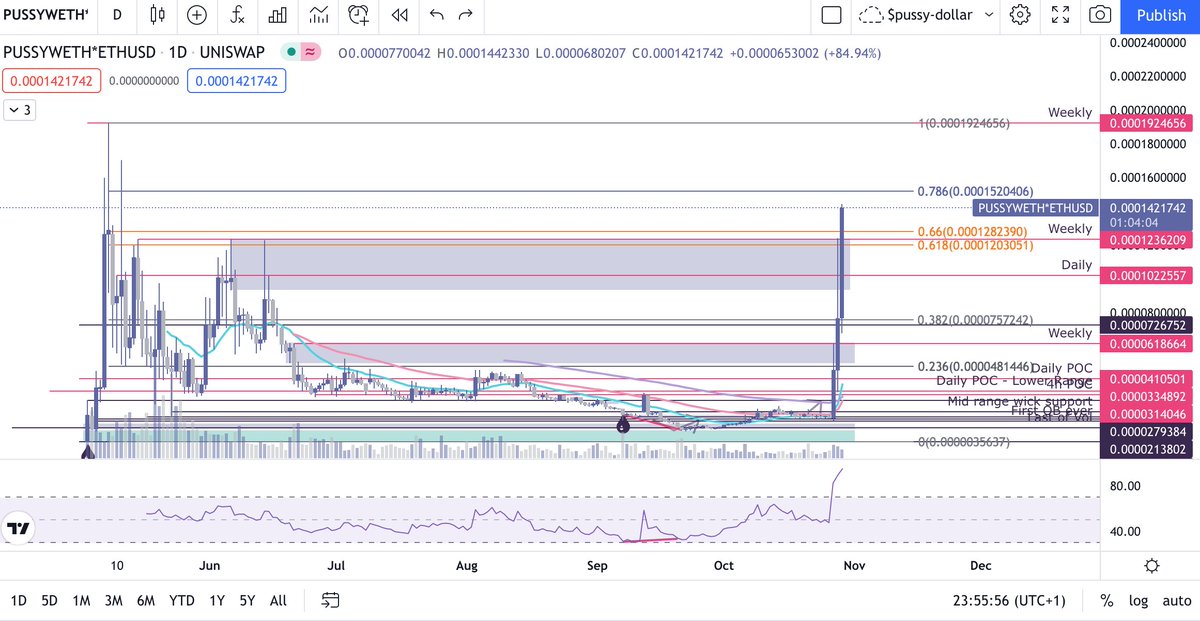Select the YTD date range
Viewport: 1200px width, 621px height.
[181, 601]
